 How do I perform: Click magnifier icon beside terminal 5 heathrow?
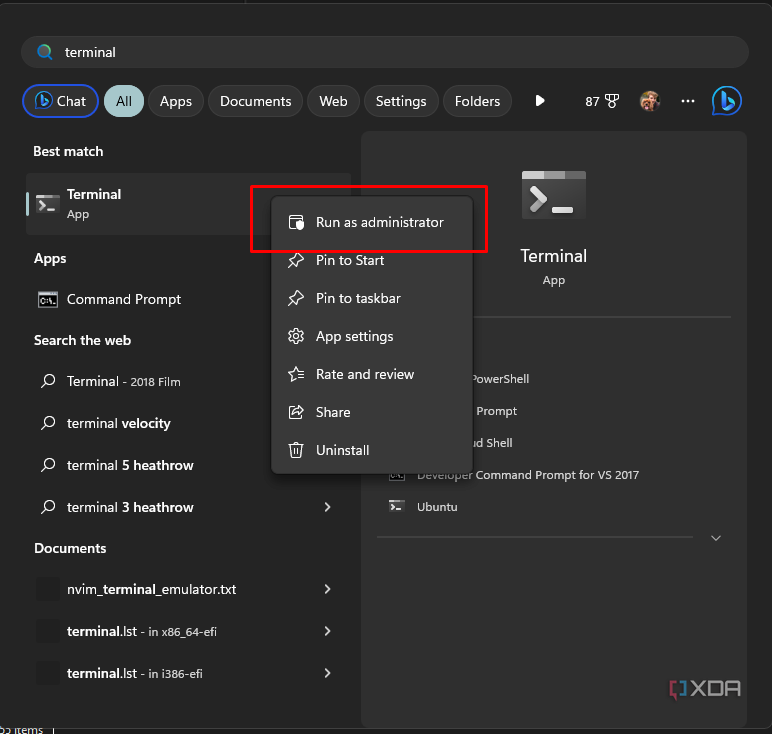click(x=48, y=465)
